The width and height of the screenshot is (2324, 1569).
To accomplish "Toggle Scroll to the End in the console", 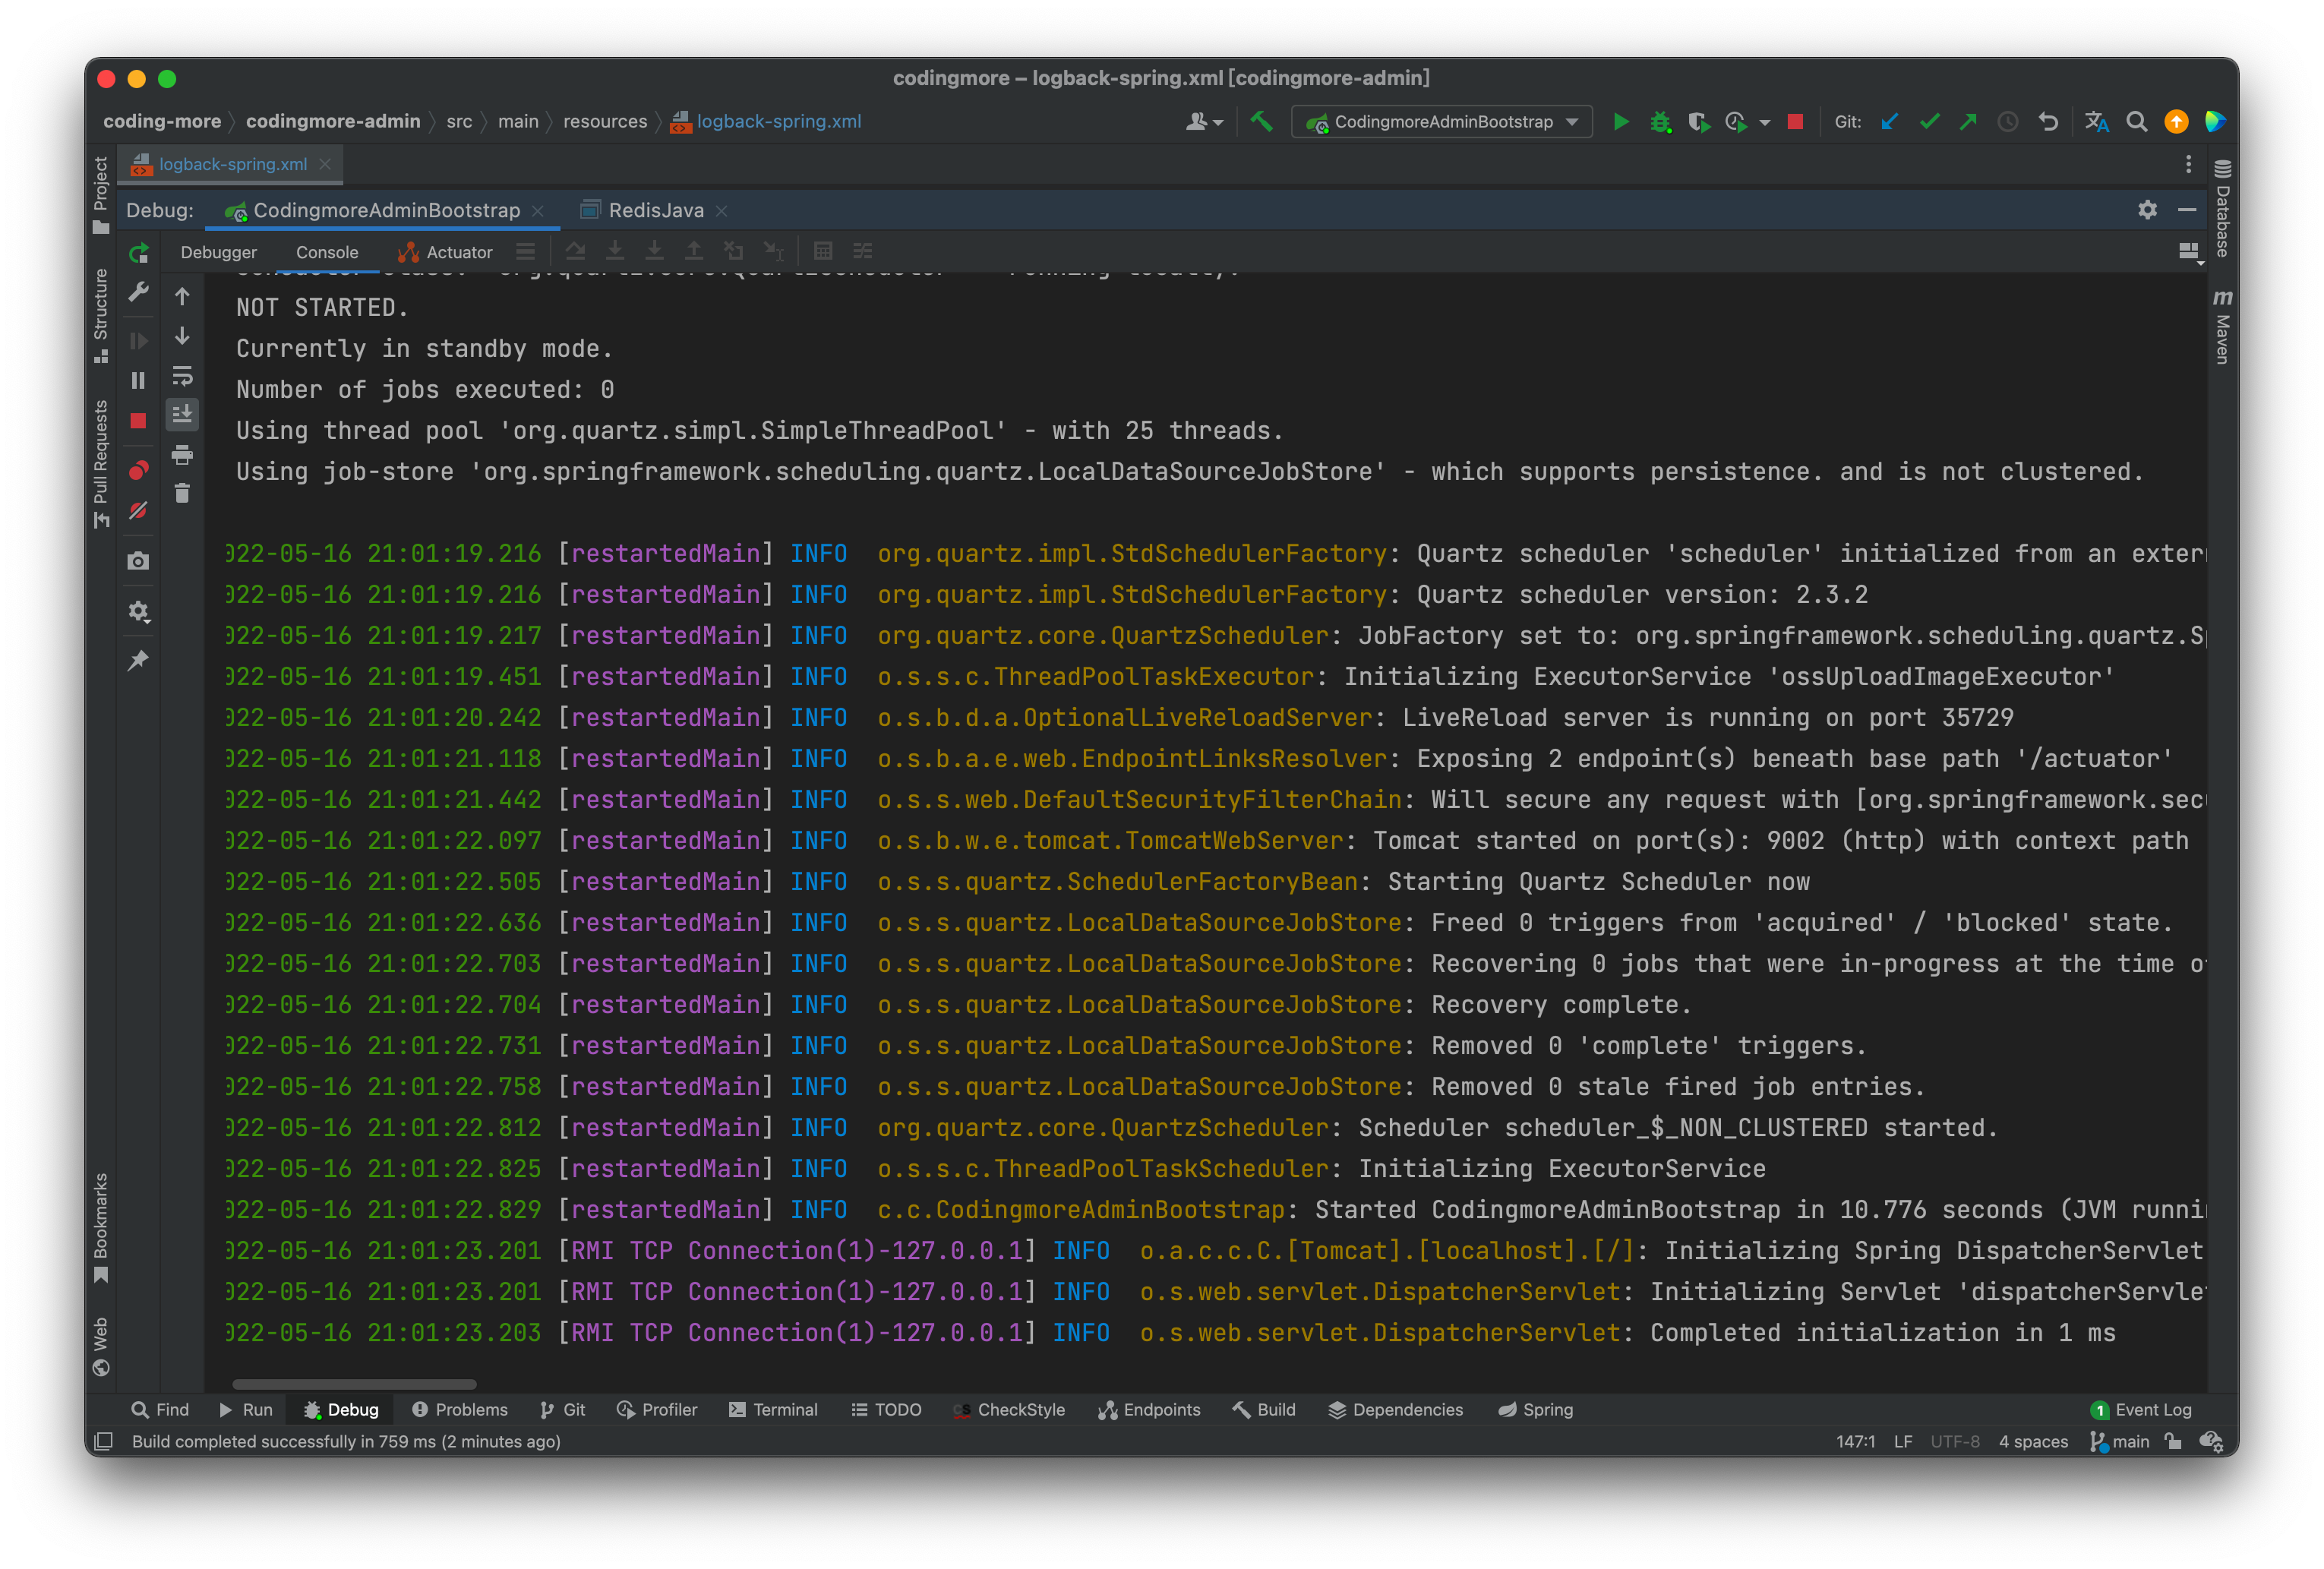I will coord(182,415).
